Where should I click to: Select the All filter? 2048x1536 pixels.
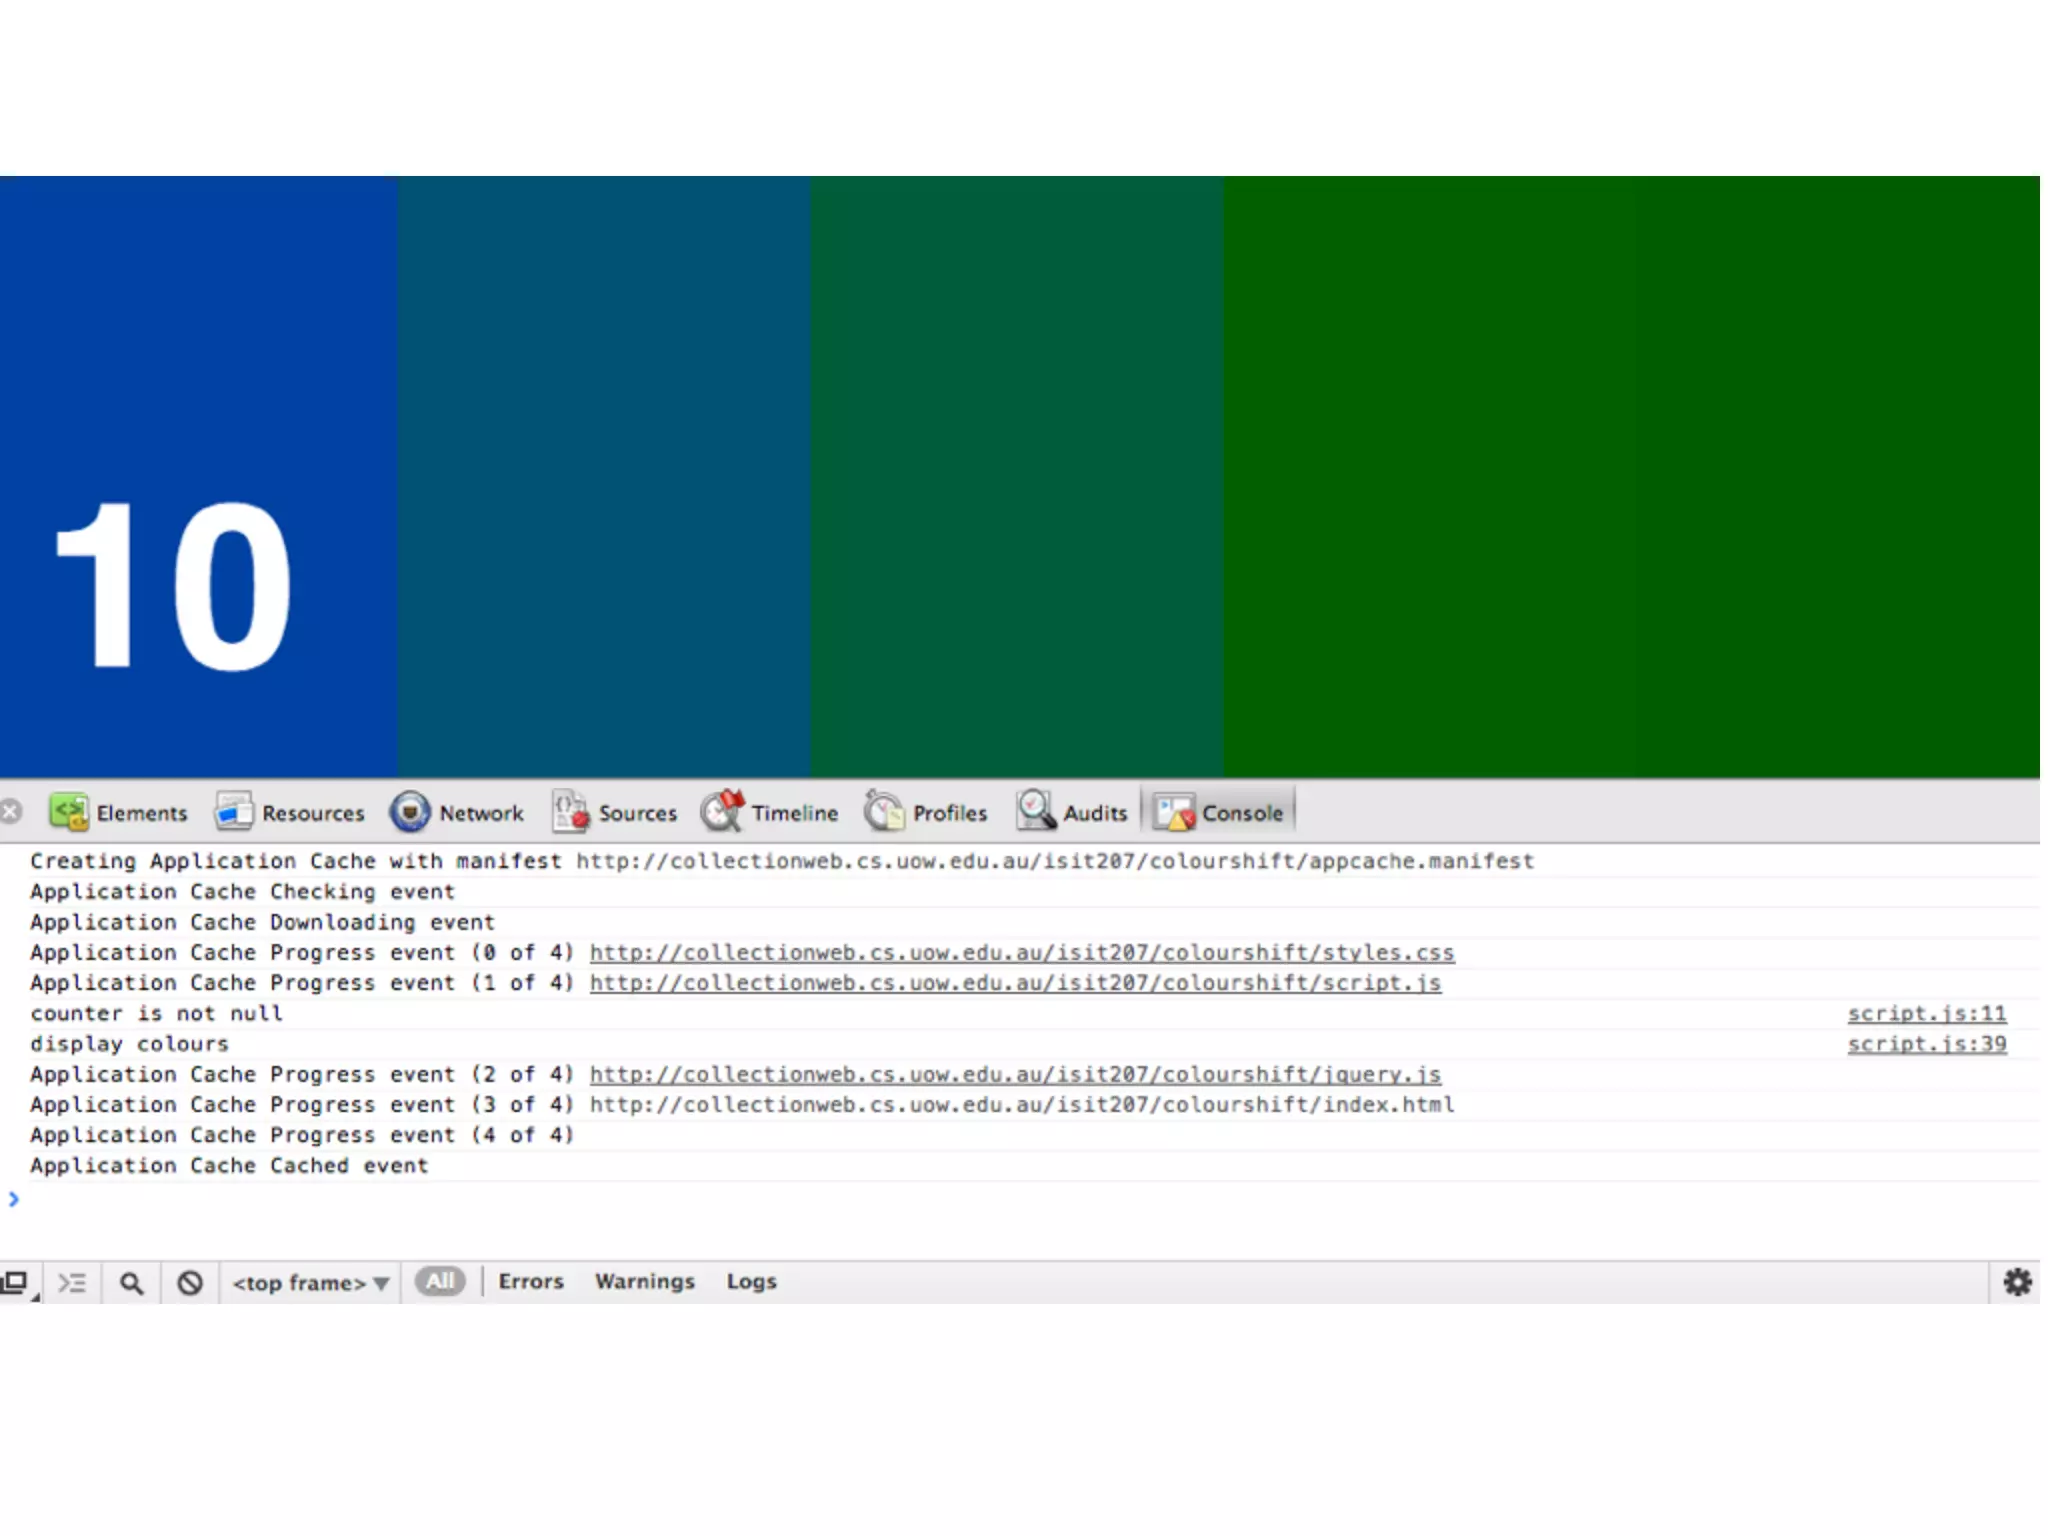pos(440,1281)
